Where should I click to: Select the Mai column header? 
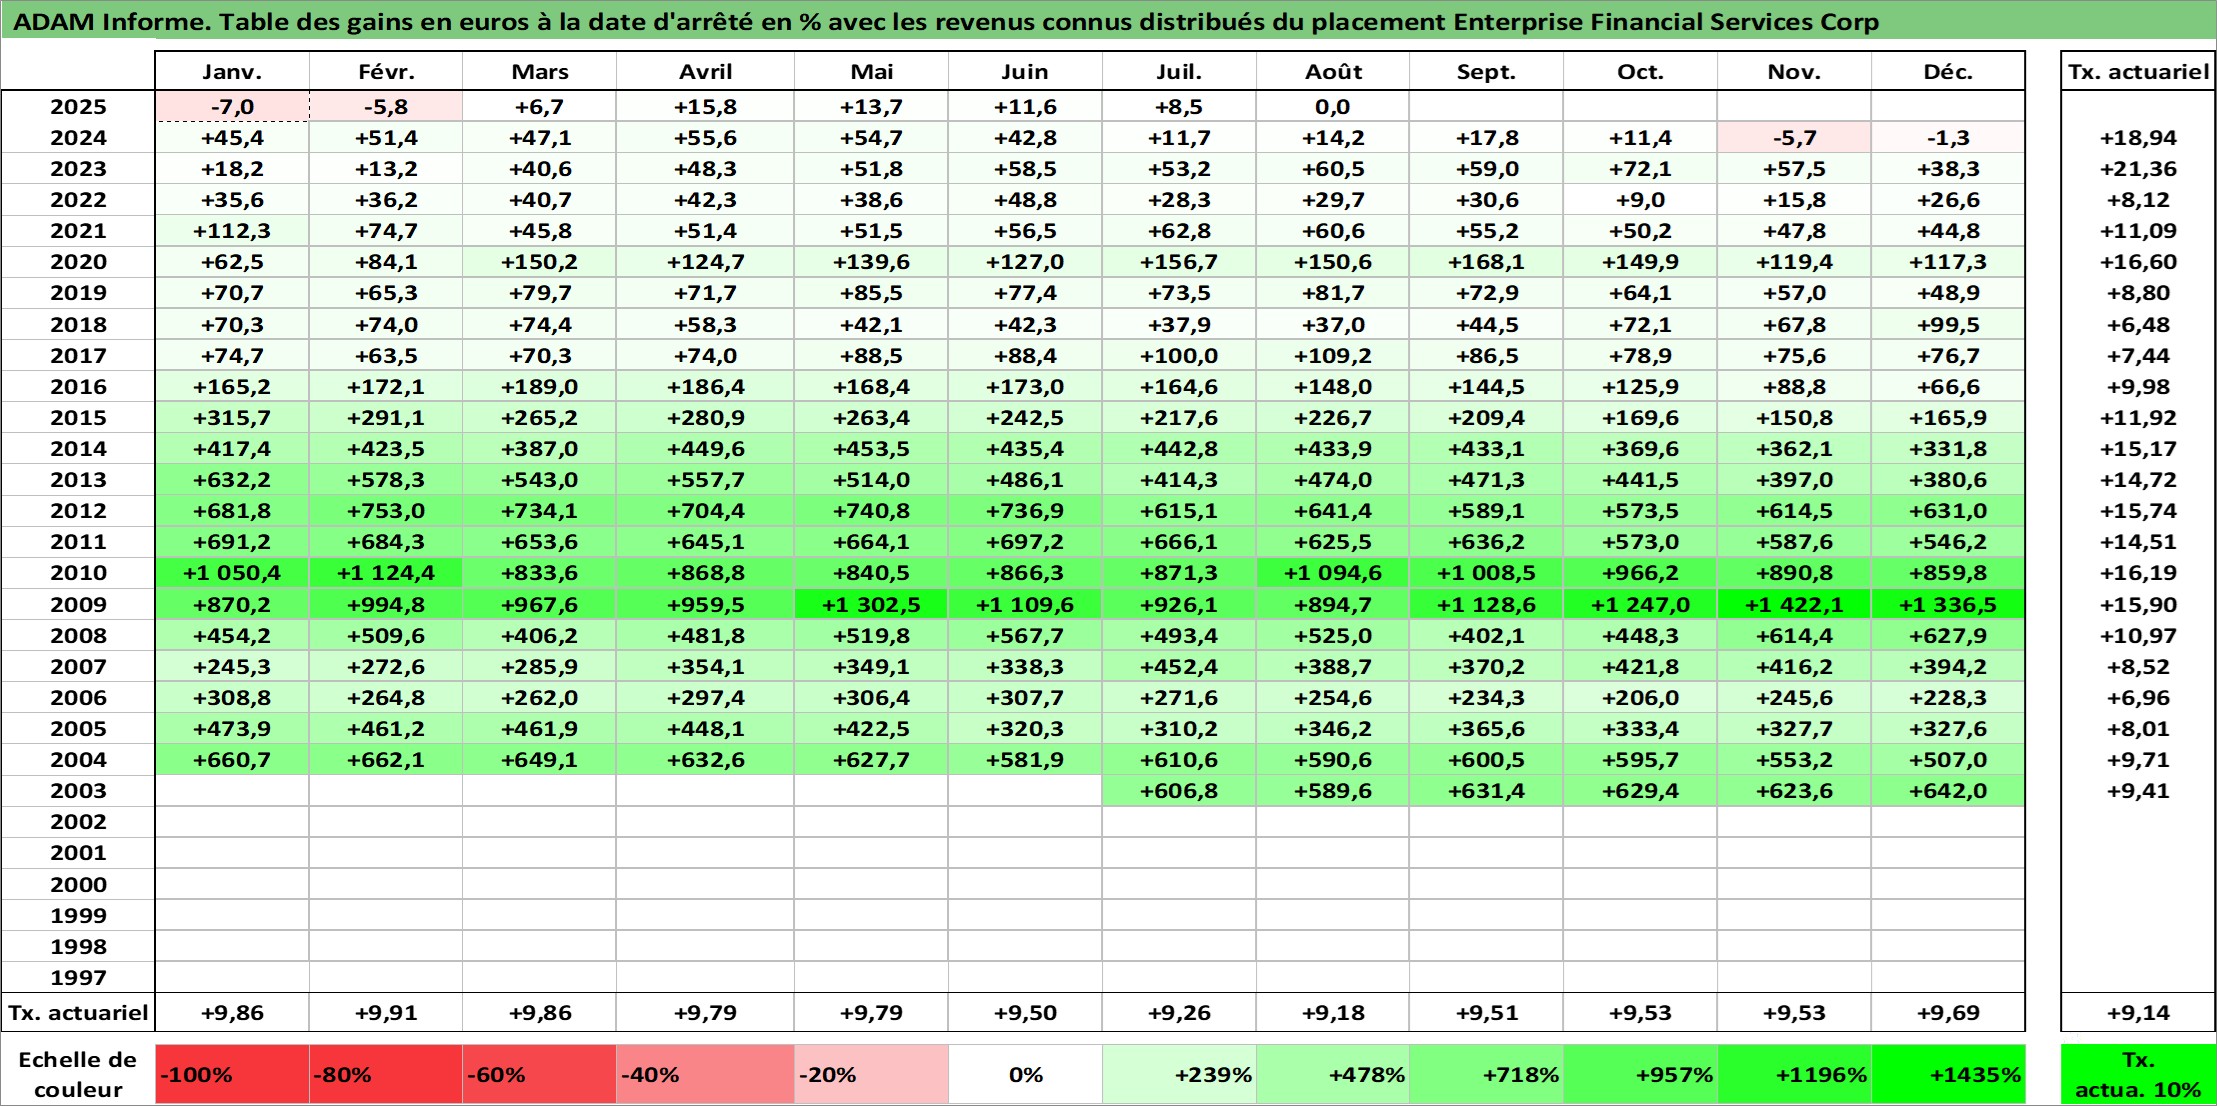click(871, 72)
